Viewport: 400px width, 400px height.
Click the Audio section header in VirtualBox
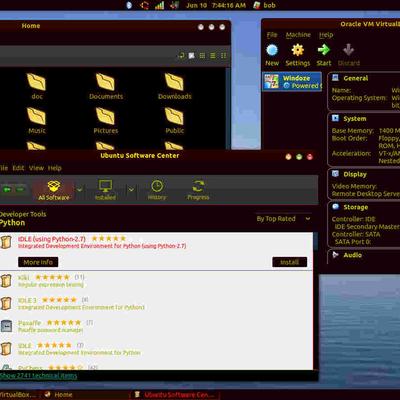(x=352, y=255)
